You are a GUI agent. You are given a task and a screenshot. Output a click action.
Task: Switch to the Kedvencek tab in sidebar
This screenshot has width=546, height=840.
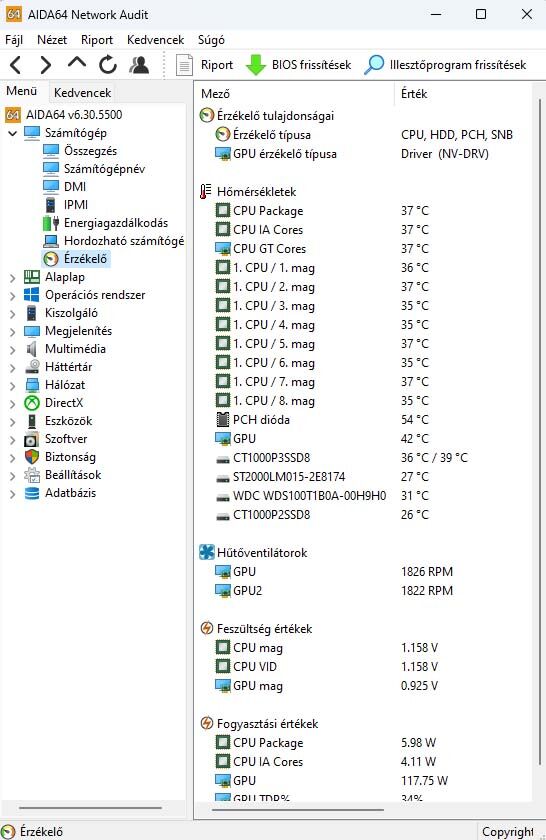click(x=83, y=93)
